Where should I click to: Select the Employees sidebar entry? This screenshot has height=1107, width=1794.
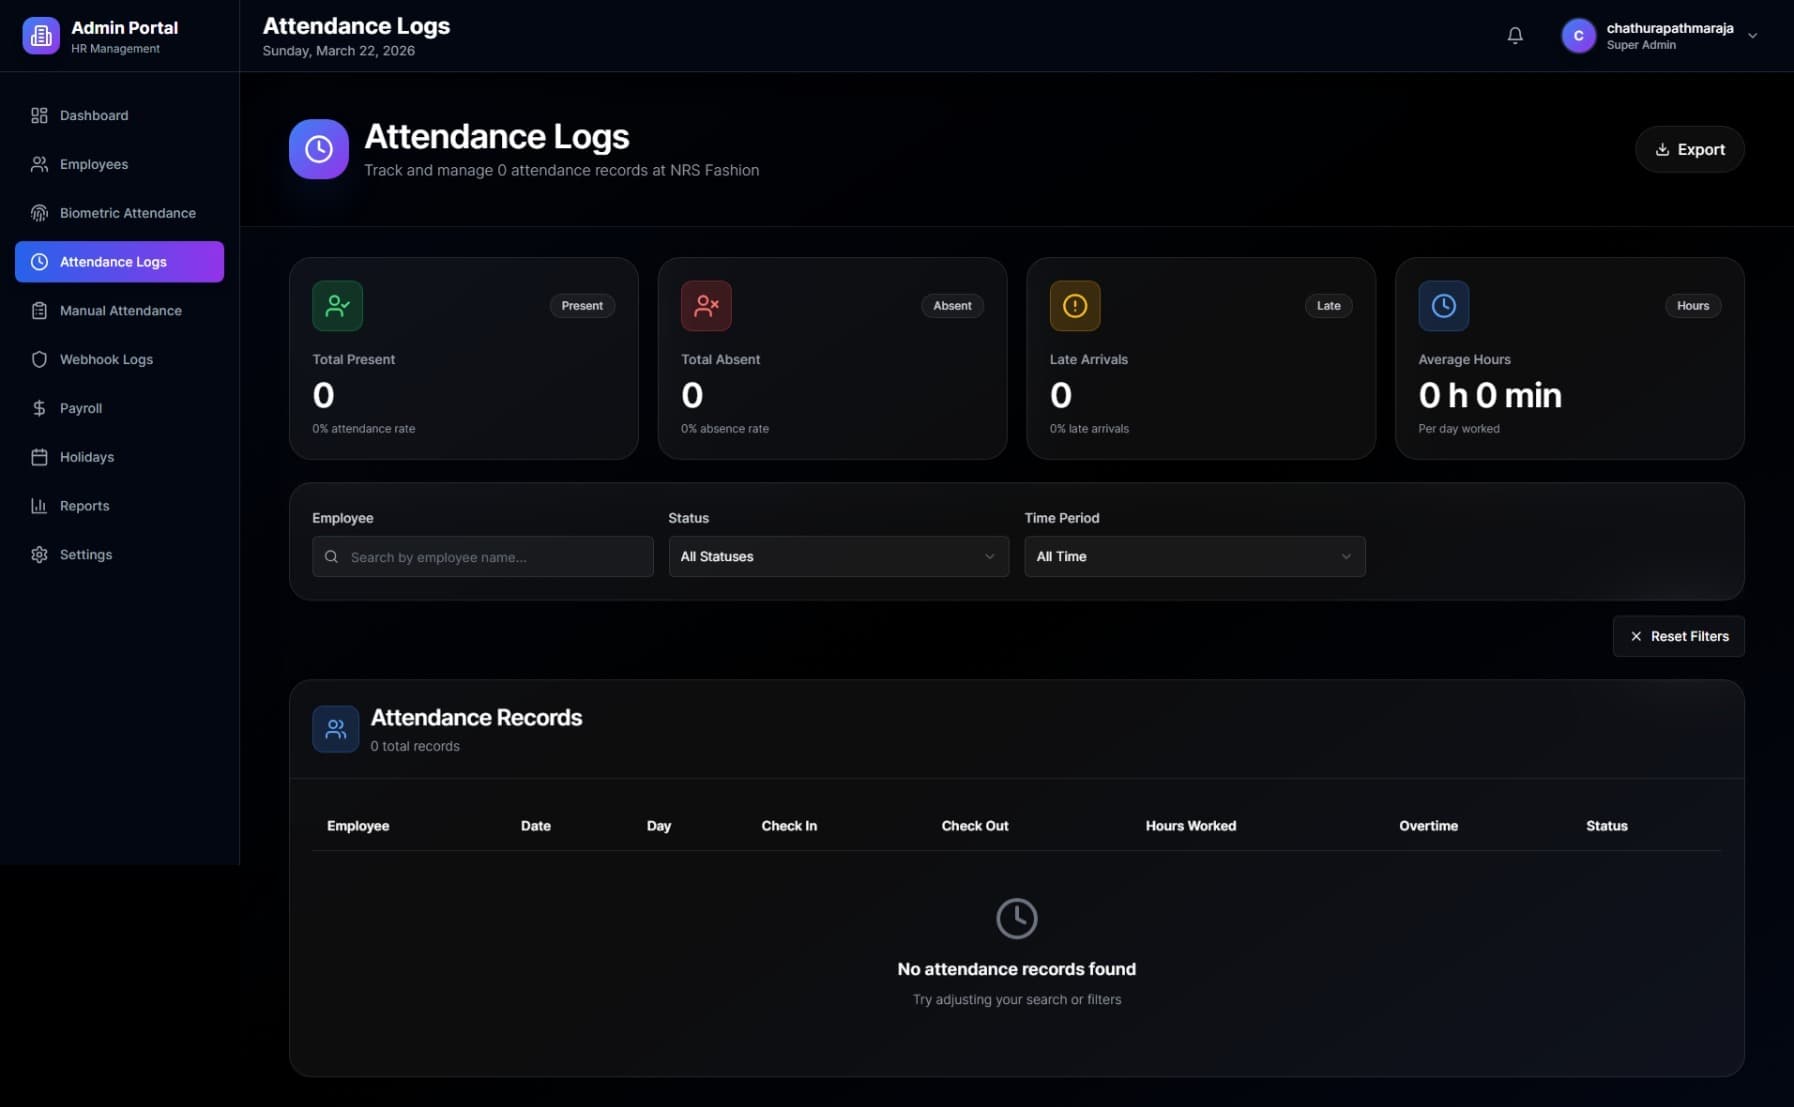[x=93, y=164]
